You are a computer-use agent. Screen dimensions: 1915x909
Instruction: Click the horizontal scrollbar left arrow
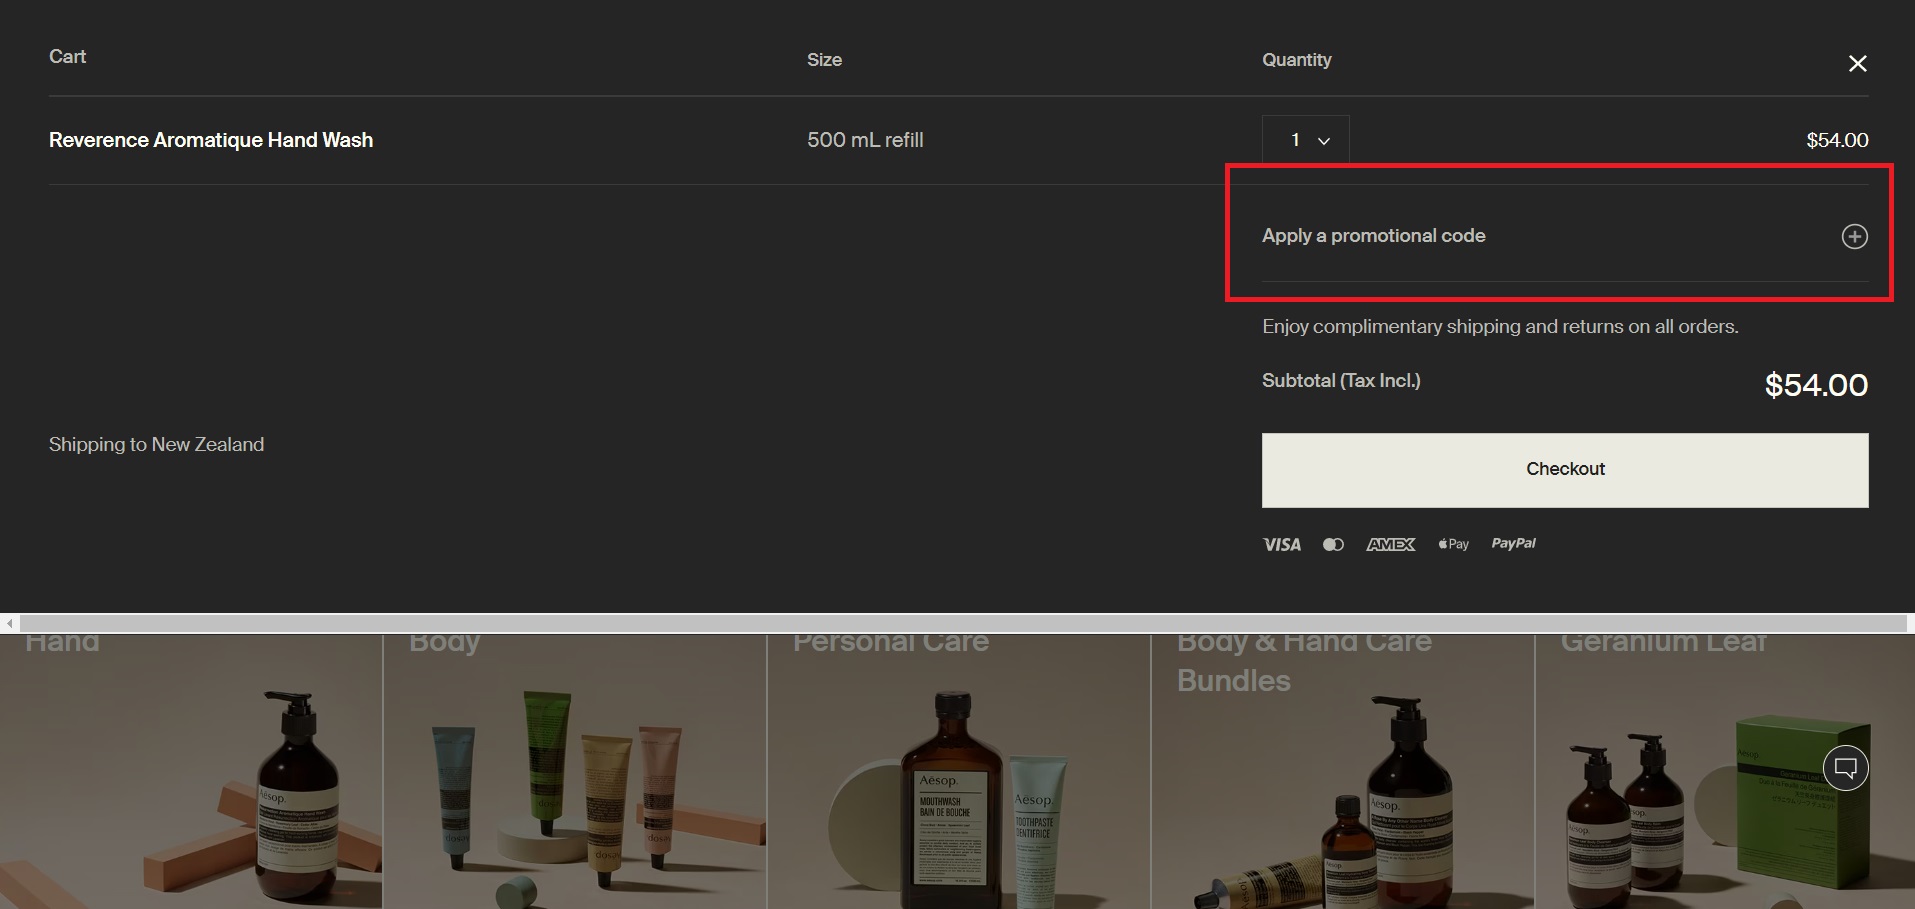(9, 623)
